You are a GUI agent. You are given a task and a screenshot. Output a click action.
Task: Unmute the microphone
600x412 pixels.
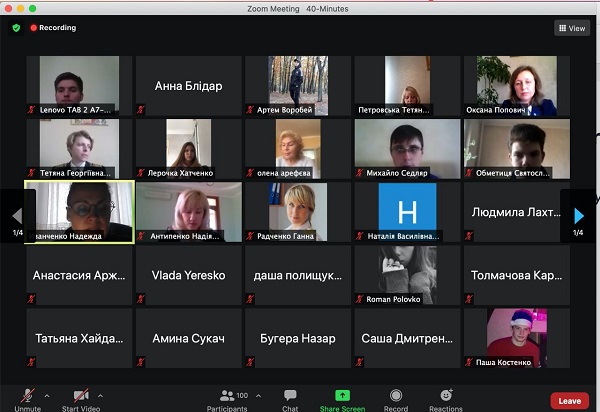coord(27,397)
